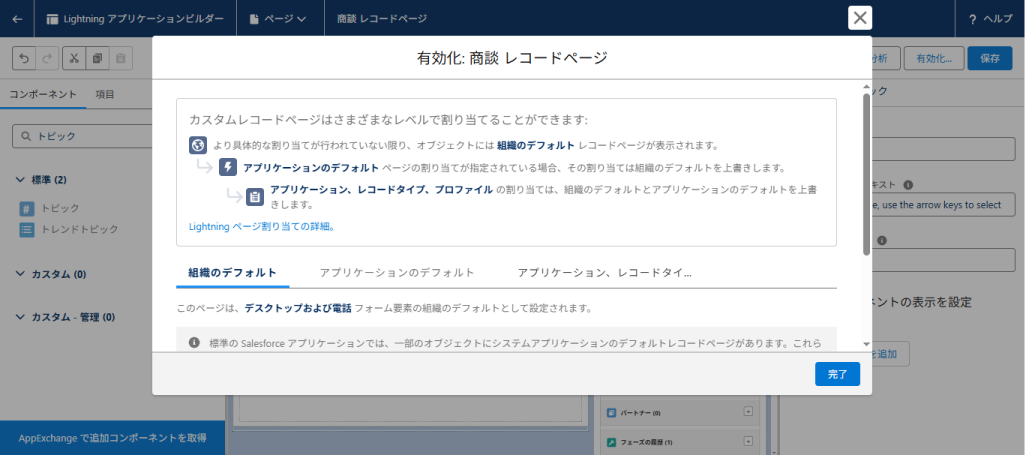Click 商談 レコードページ title in header
This screenshot has width=1025, height=455.
coord(382,19)
